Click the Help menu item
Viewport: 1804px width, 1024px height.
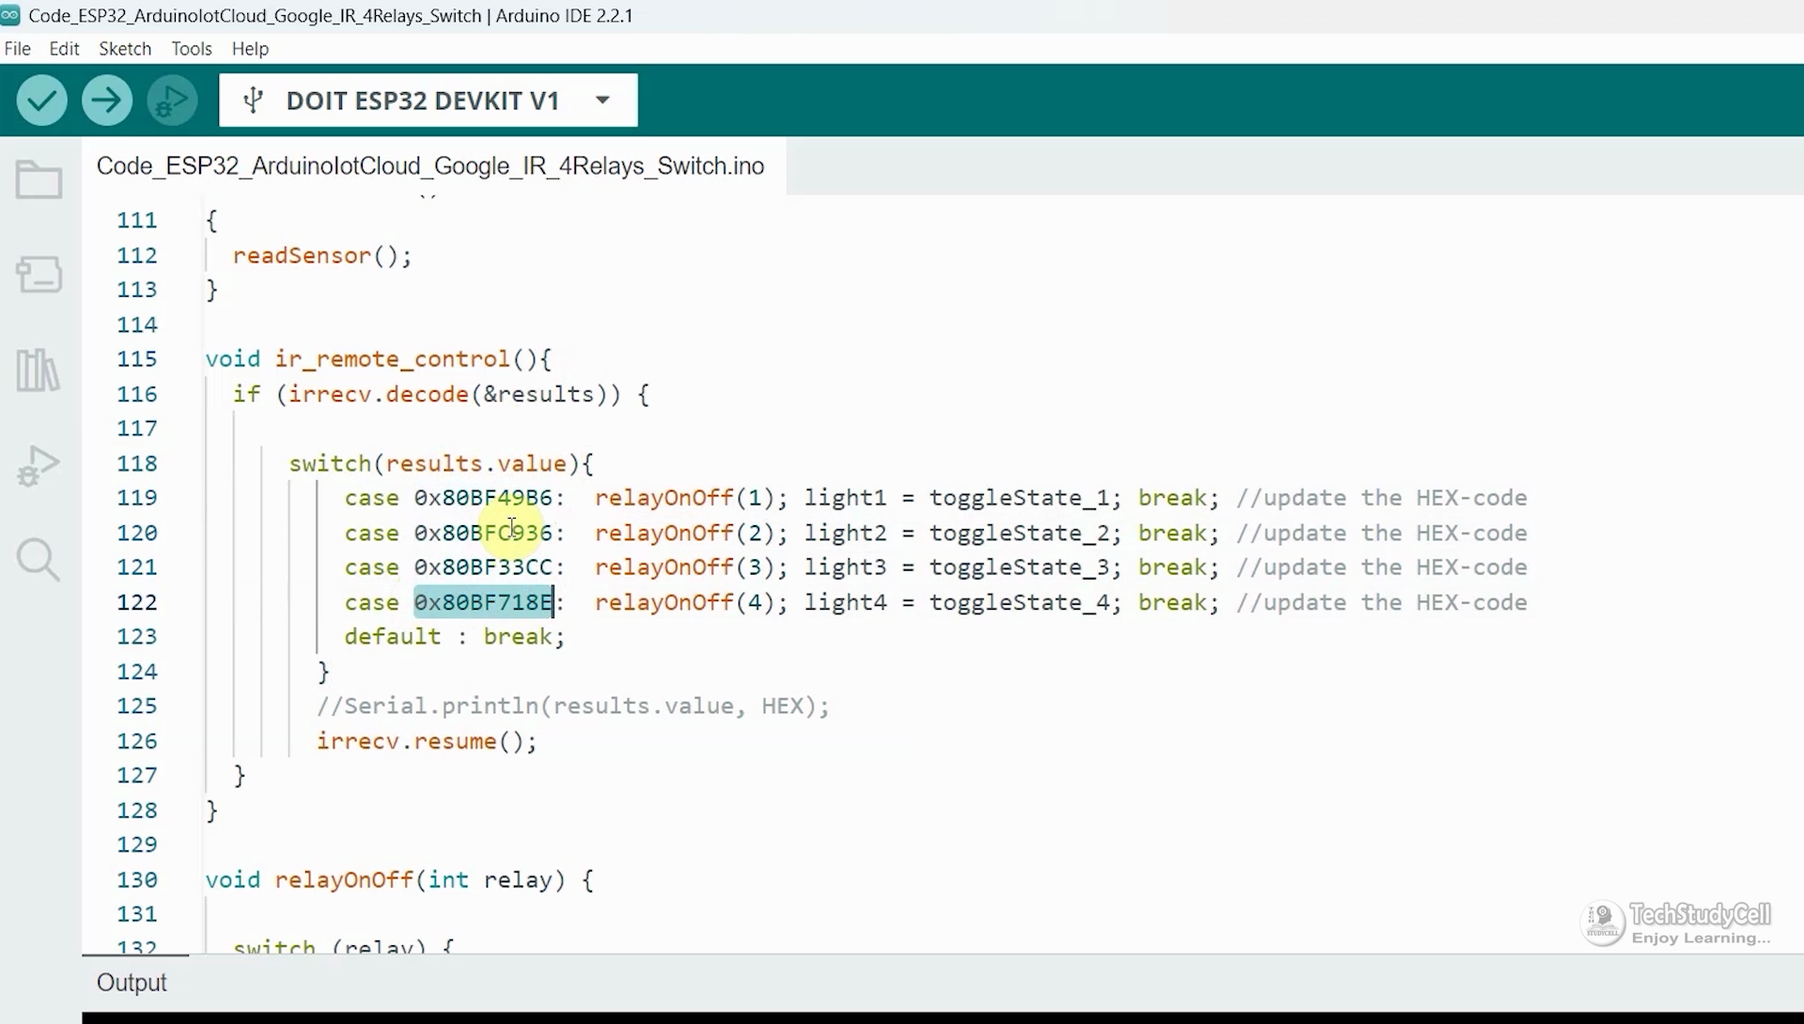tap(249, 48)
